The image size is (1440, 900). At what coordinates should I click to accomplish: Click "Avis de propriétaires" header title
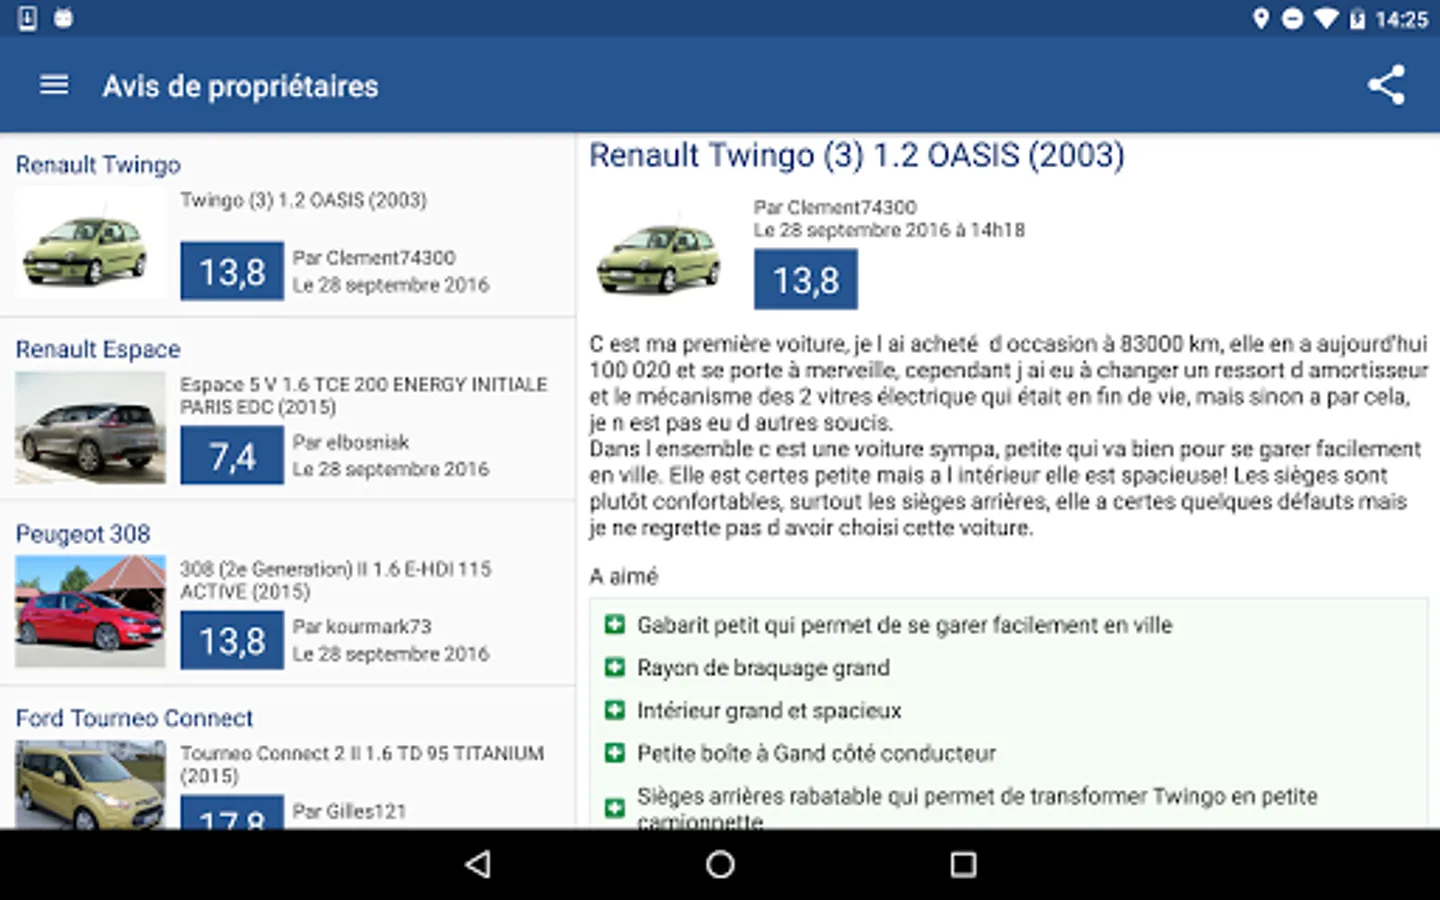tap(240, 86)
